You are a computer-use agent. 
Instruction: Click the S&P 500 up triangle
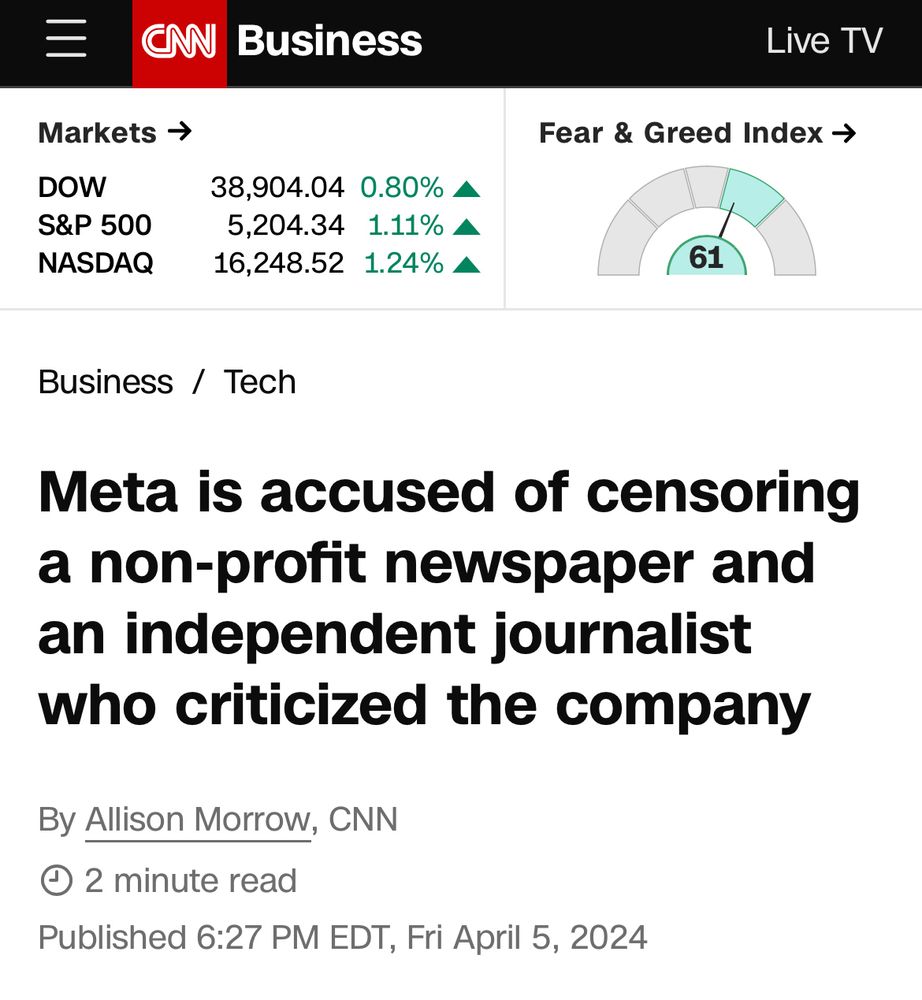tap(466, 226)
